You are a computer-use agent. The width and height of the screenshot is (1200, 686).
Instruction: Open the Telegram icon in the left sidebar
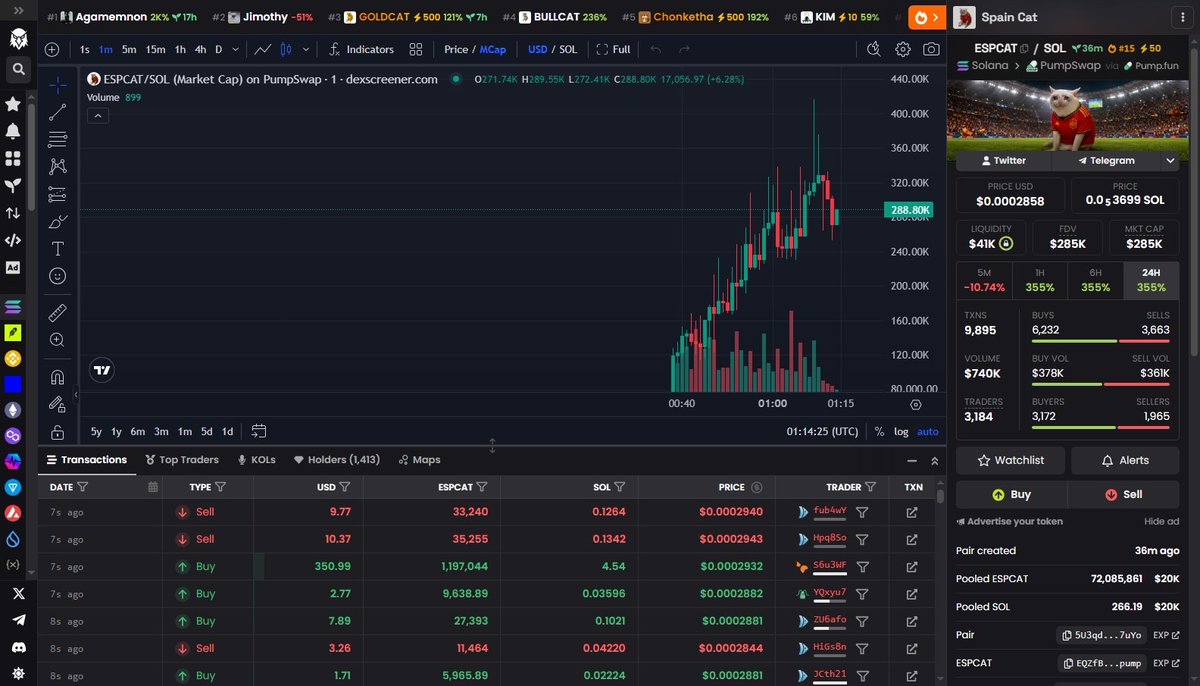click(18, 620)
